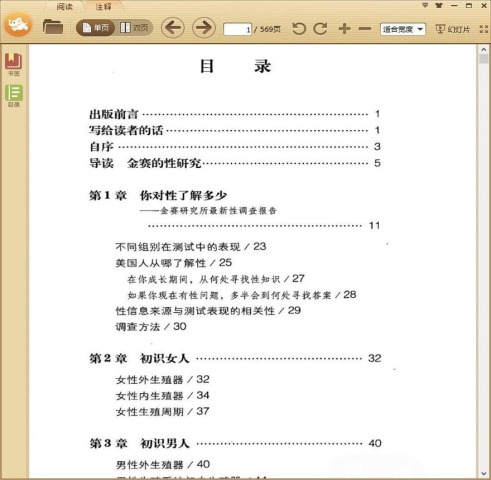Start slideshow mode (幻灯片)

pos(453,29)
